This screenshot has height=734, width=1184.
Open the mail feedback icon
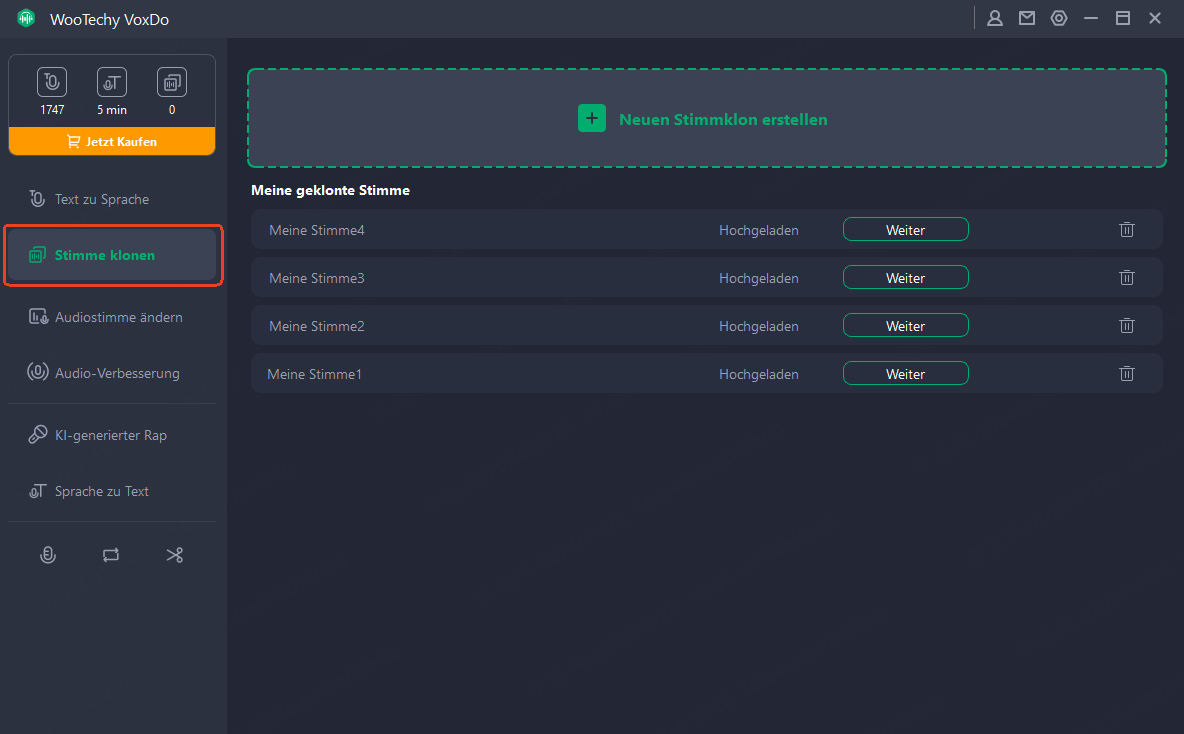1027,18
